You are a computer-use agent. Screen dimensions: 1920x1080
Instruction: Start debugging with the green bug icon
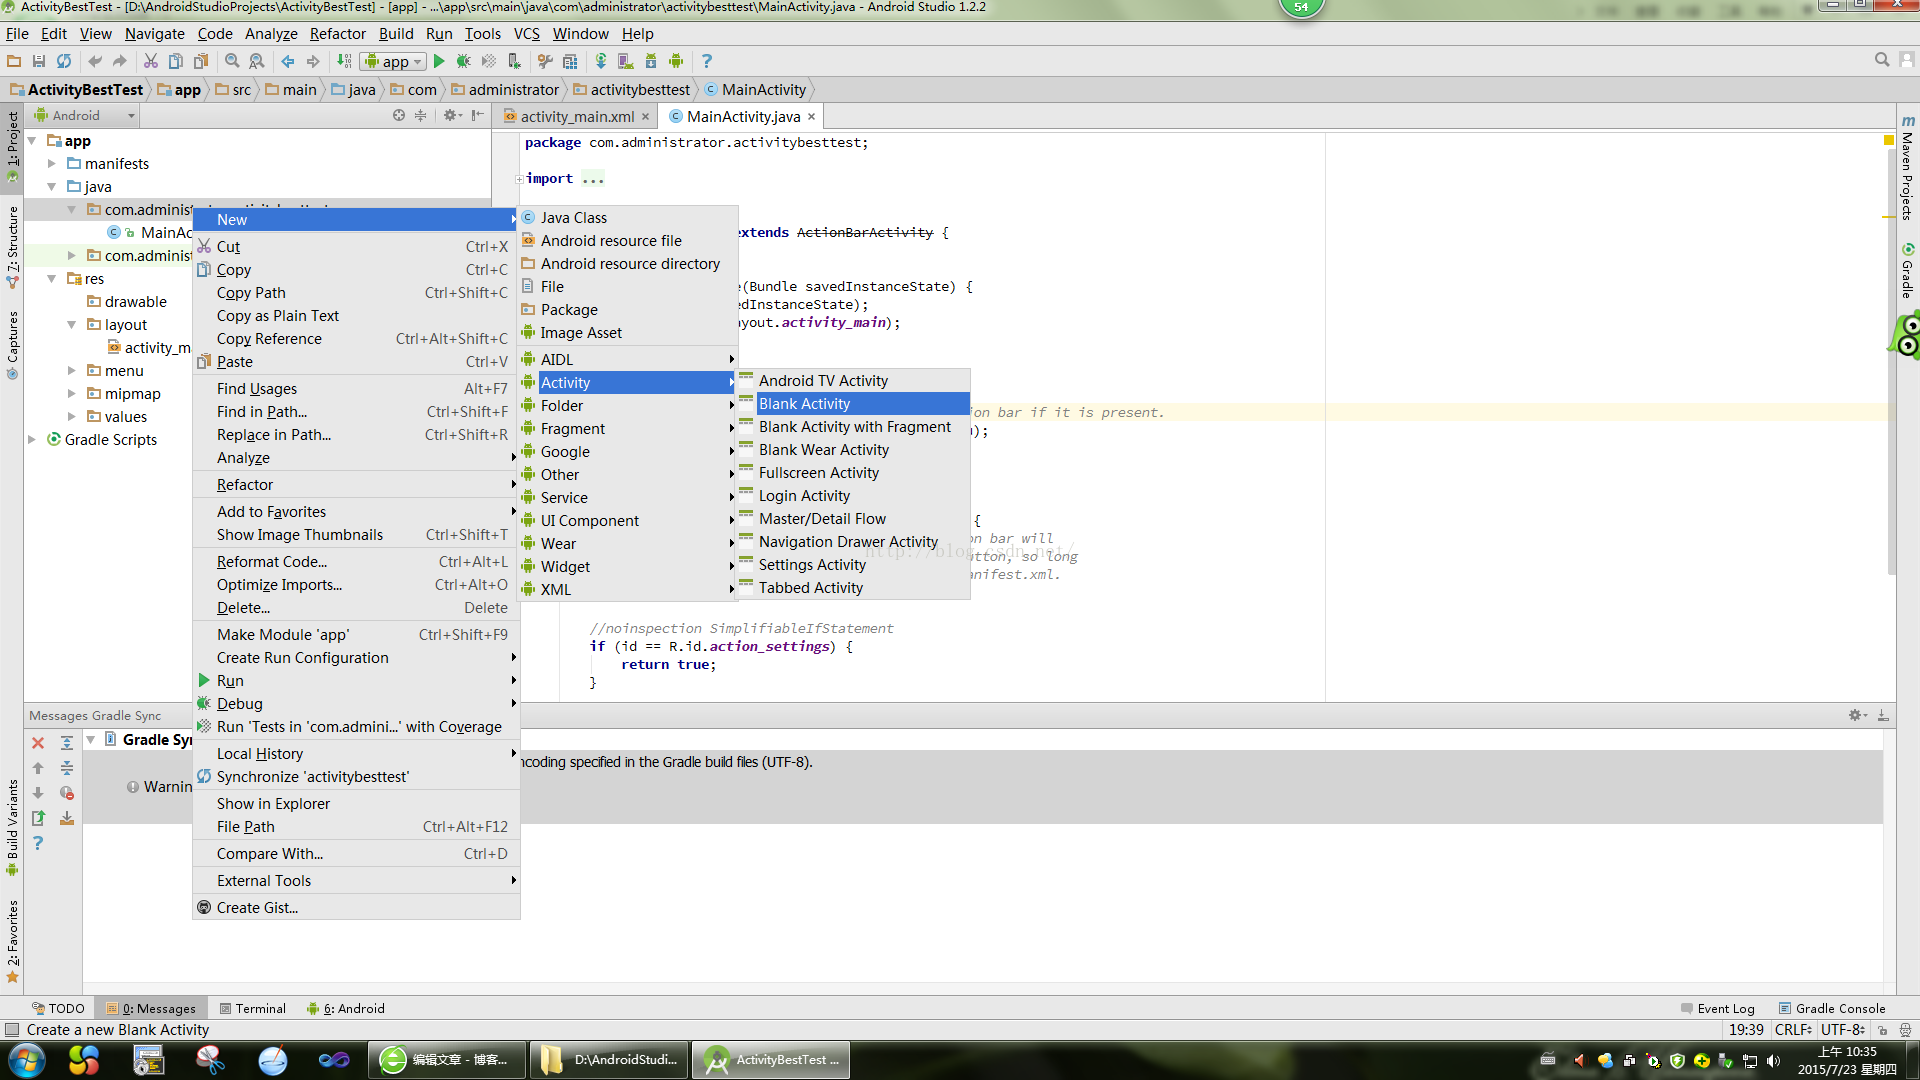pyautogui.click(x=463, y=61)
